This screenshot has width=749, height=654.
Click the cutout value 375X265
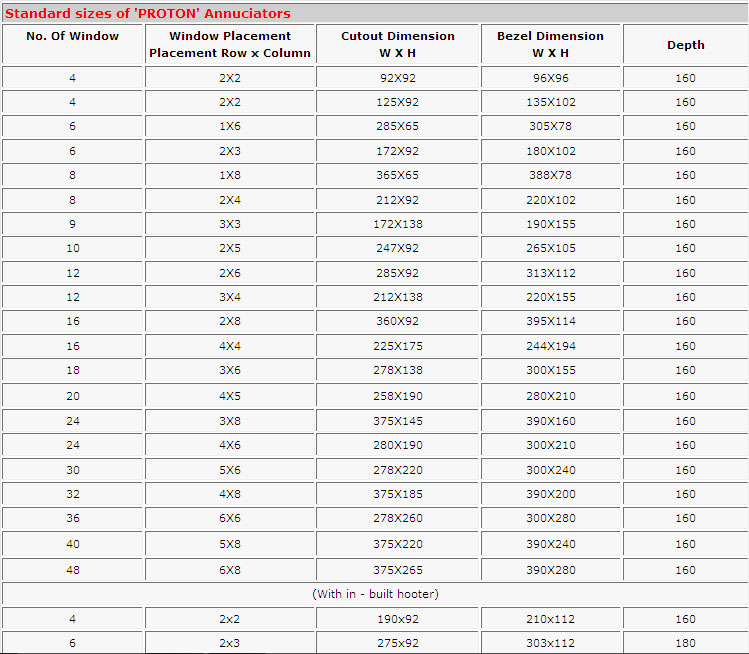point(397,570)
